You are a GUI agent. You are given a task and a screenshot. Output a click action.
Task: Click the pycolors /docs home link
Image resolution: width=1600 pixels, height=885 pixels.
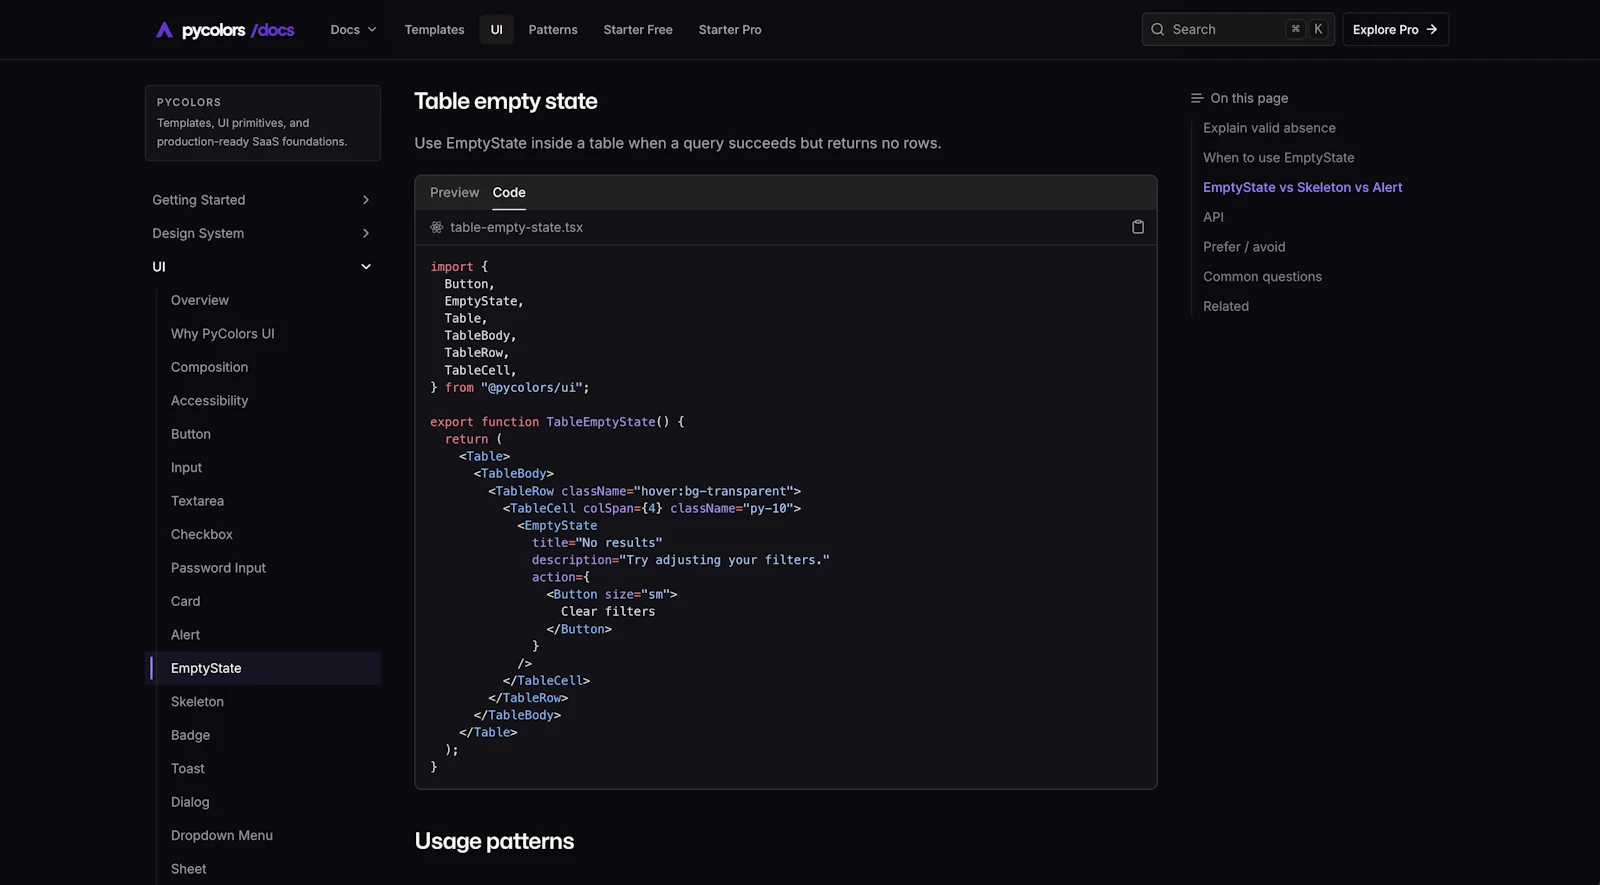[x=225, y=30]
